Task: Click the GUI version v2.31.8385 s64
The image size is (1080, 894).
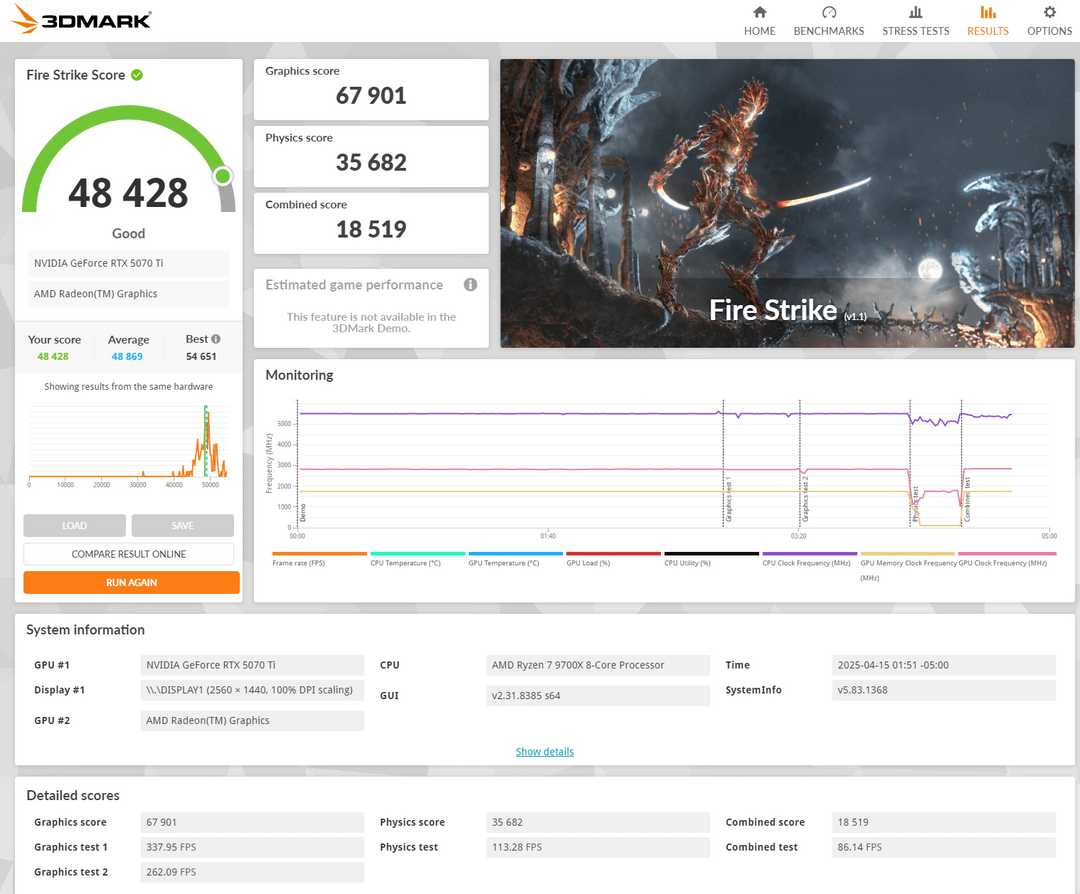Action: [598, 696]
